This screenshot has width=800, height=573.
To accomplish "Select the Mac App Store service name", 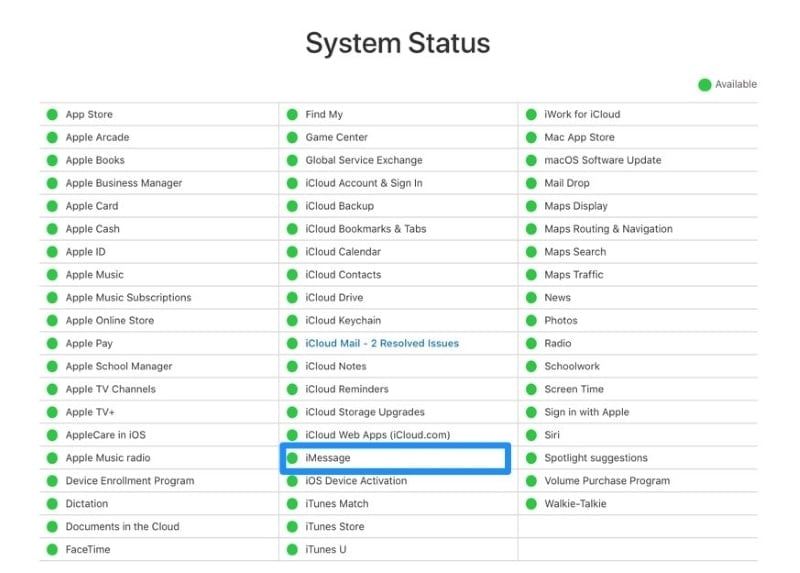I will pos(579,138).
